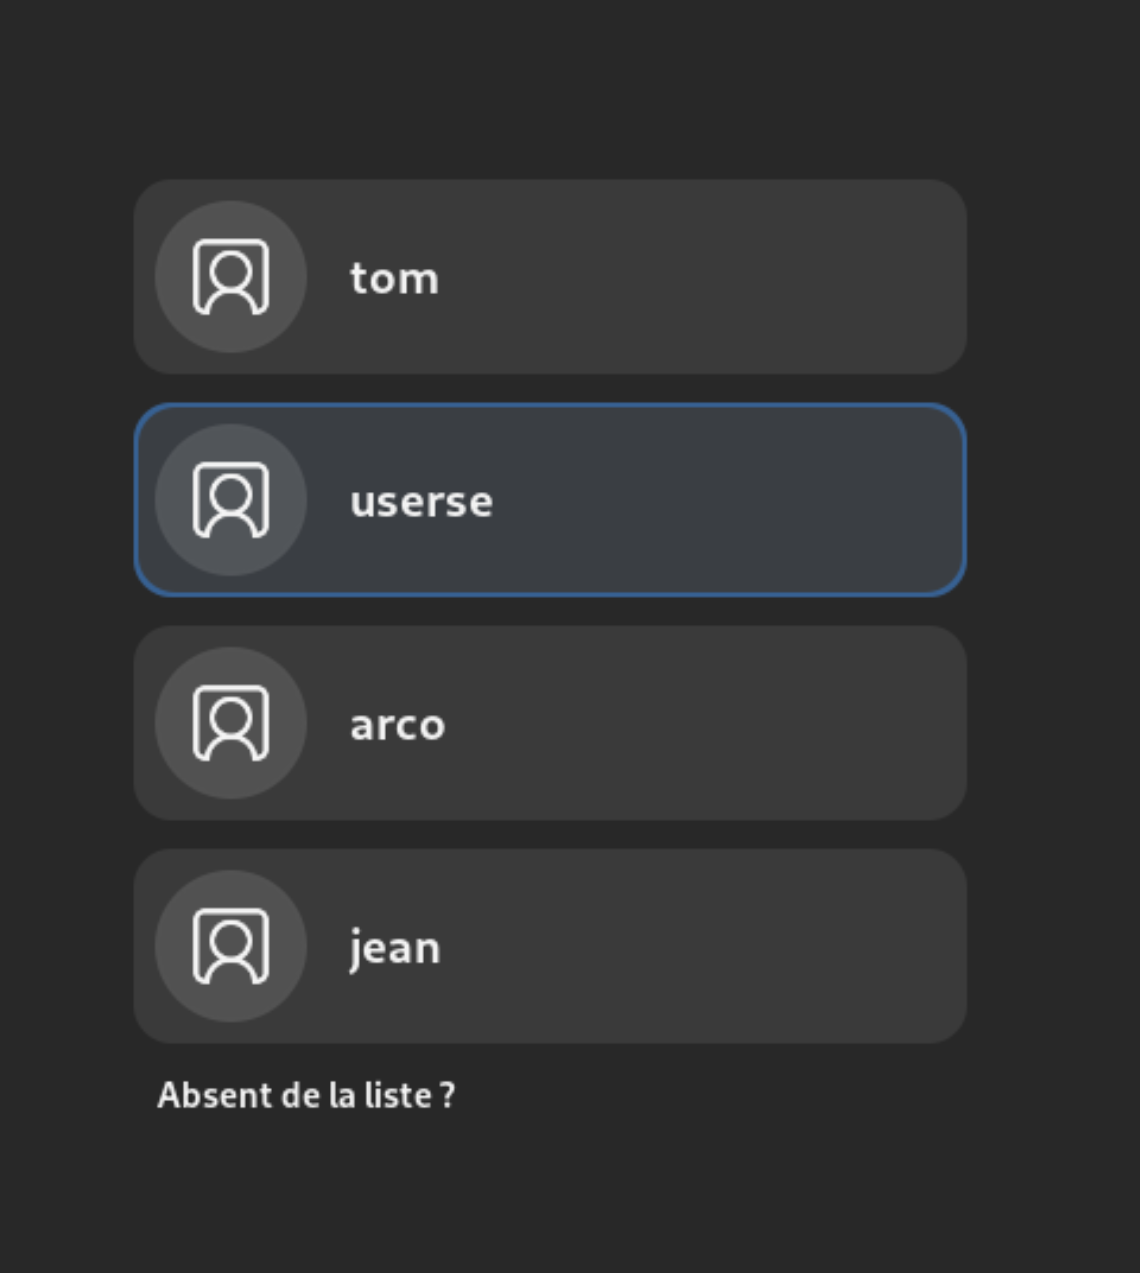Log in as user arco
Viewport: 1140px width, 1273px height.
(x=550, y=723)
